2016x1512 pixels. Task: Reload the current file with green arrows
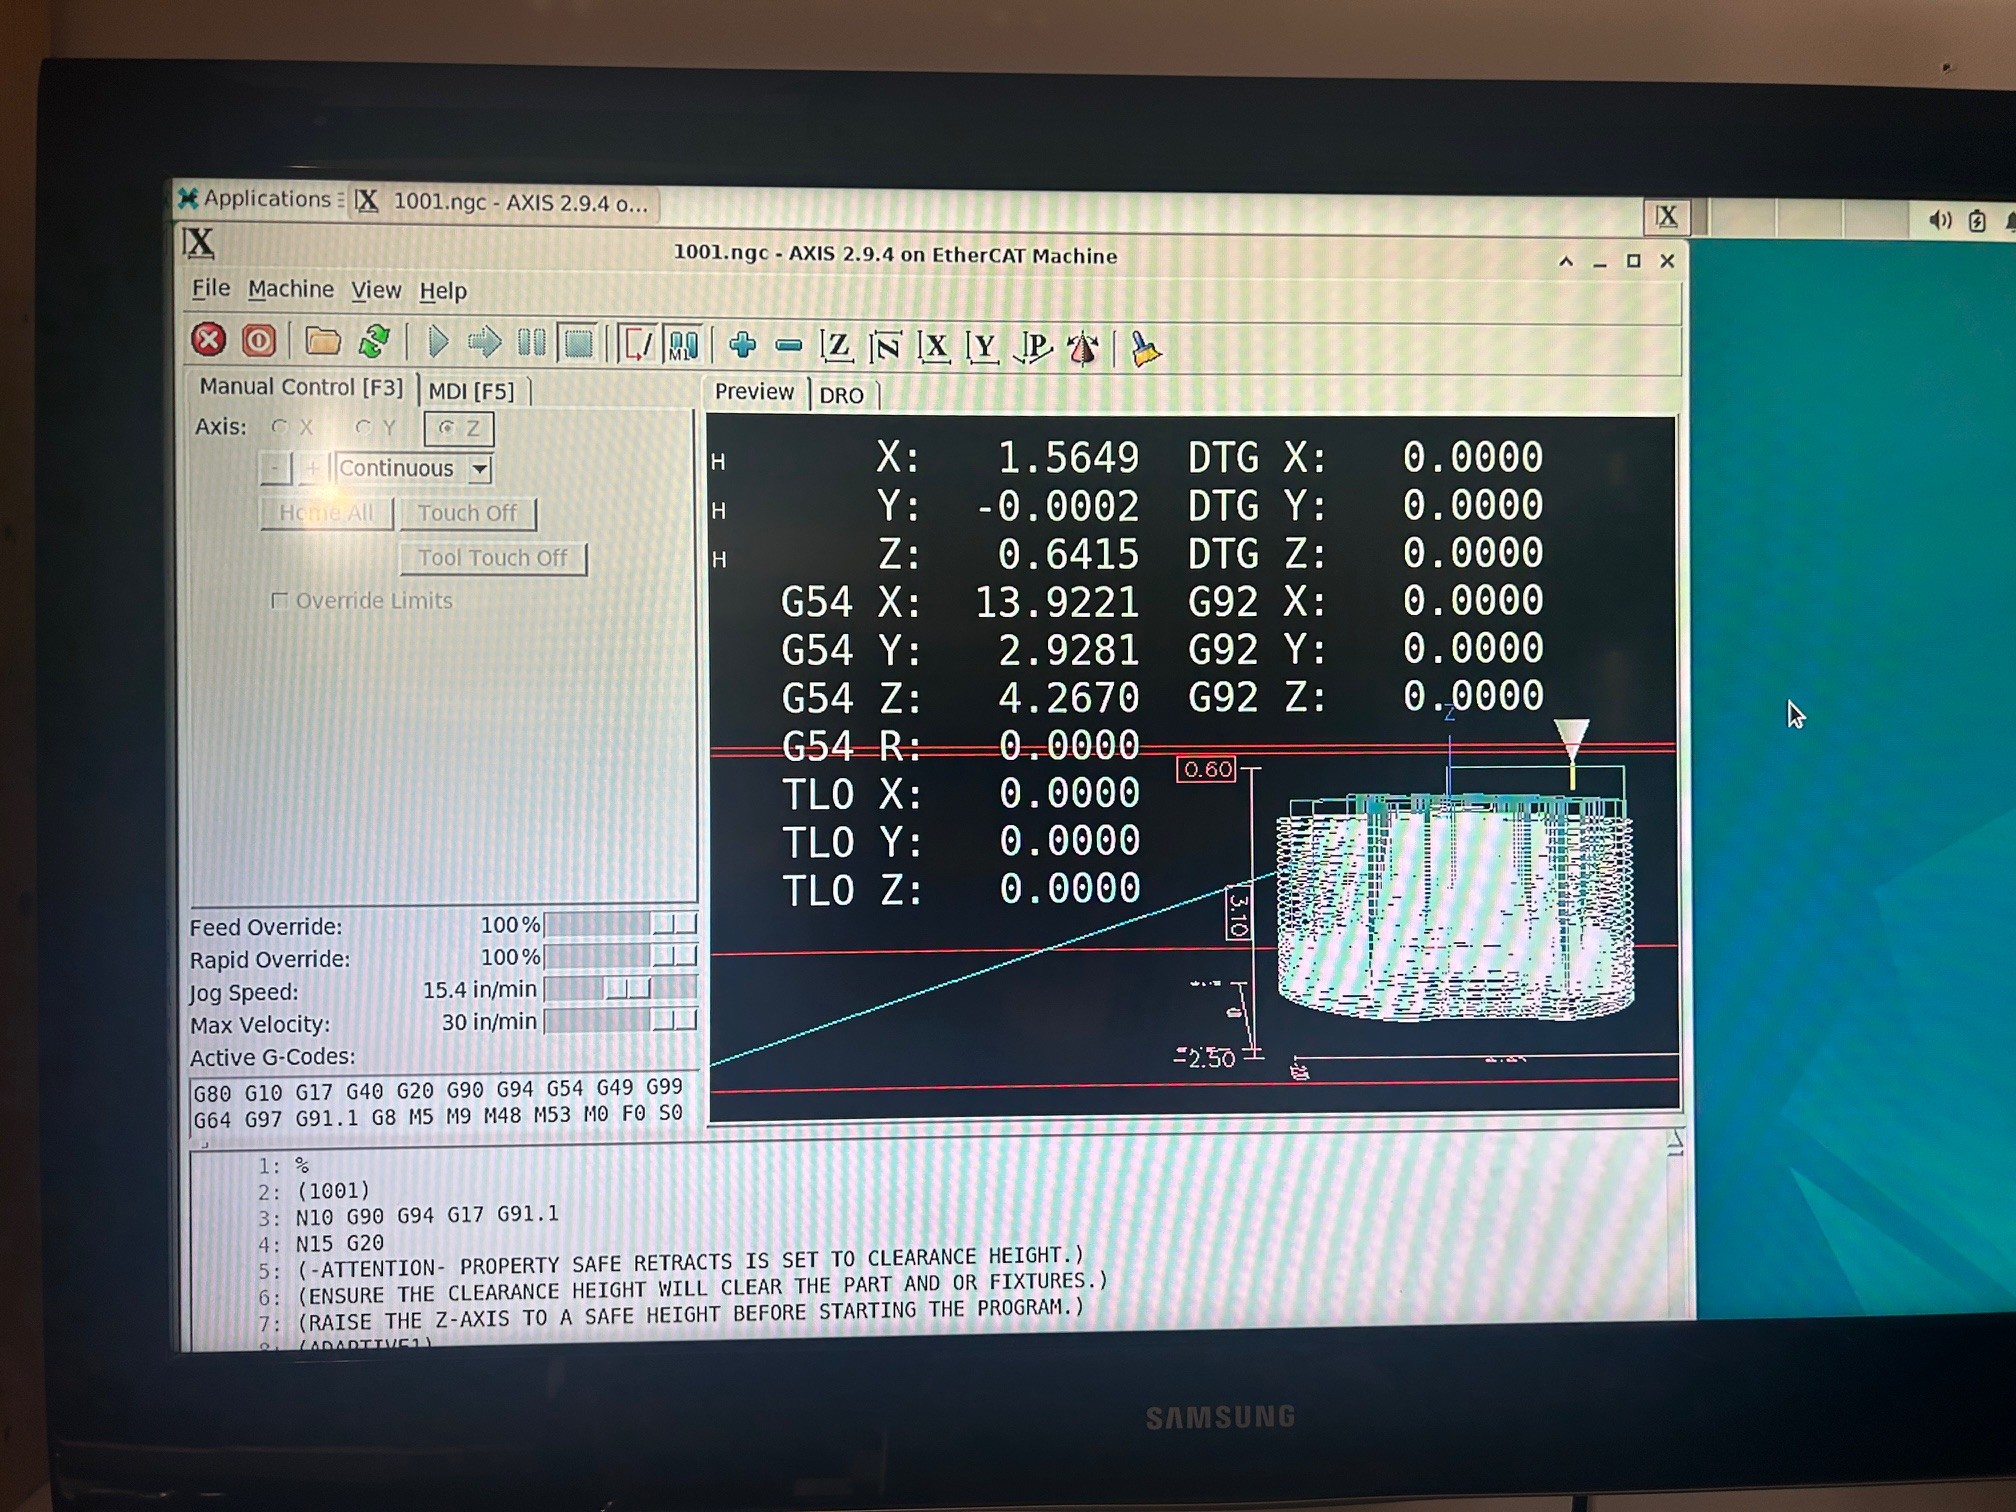pos(374,342)
